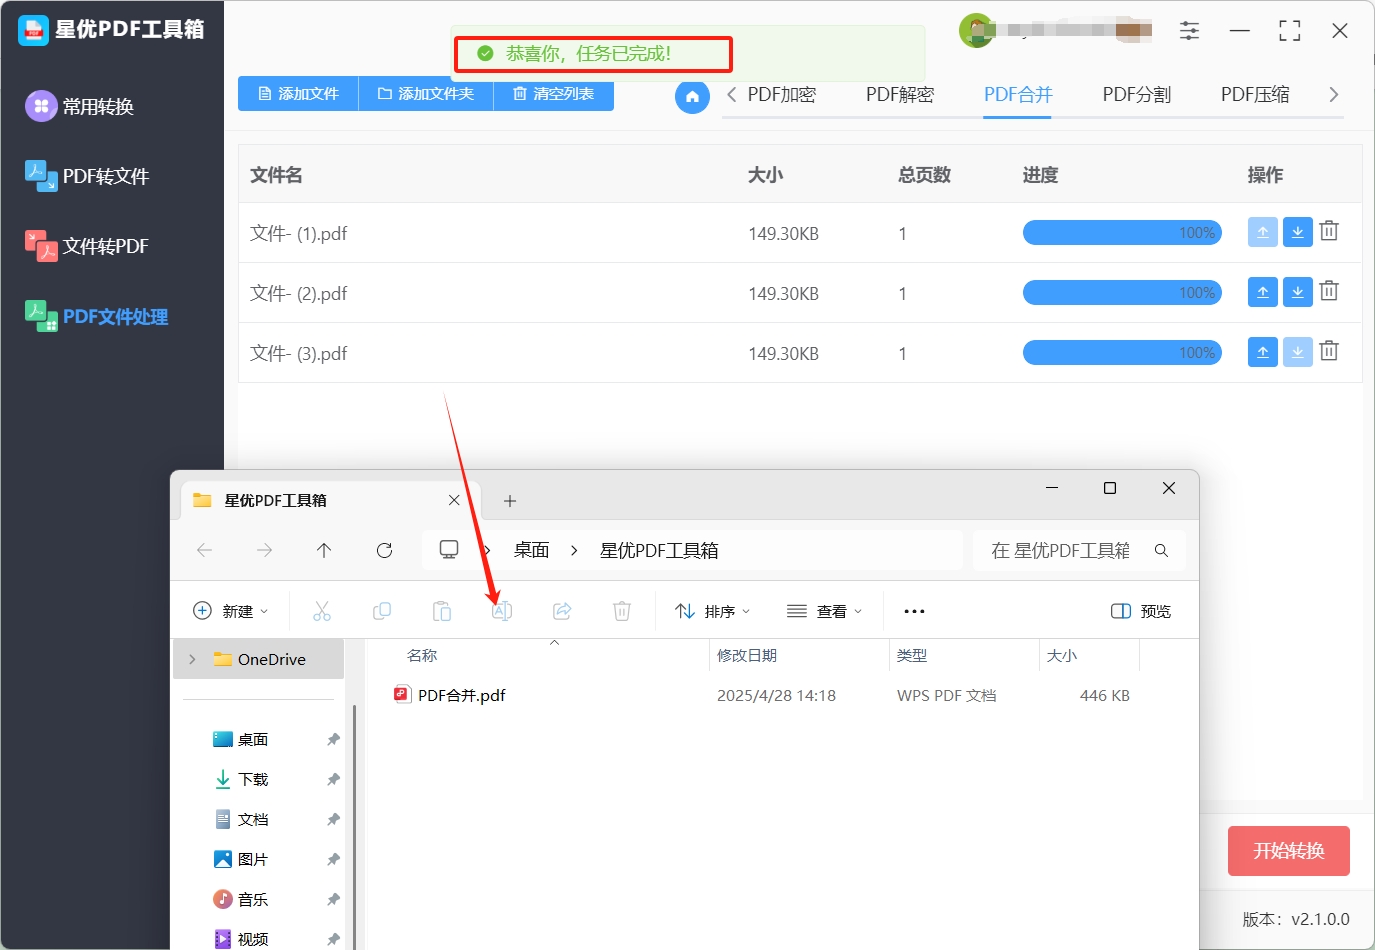Click the PC monitor icon in address bar

point(449,550)
